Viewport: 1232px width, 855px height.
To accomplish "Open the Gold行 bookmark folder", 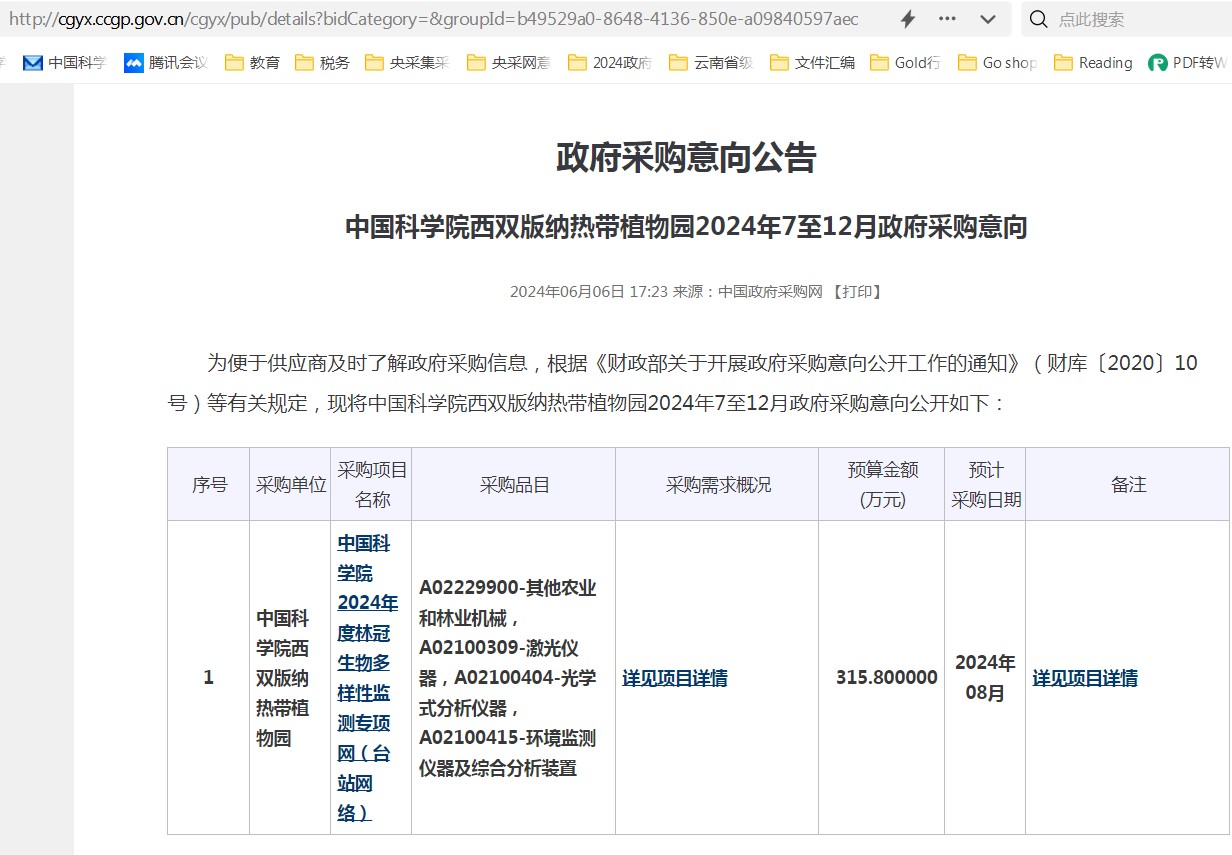I will tap(905, 63).
